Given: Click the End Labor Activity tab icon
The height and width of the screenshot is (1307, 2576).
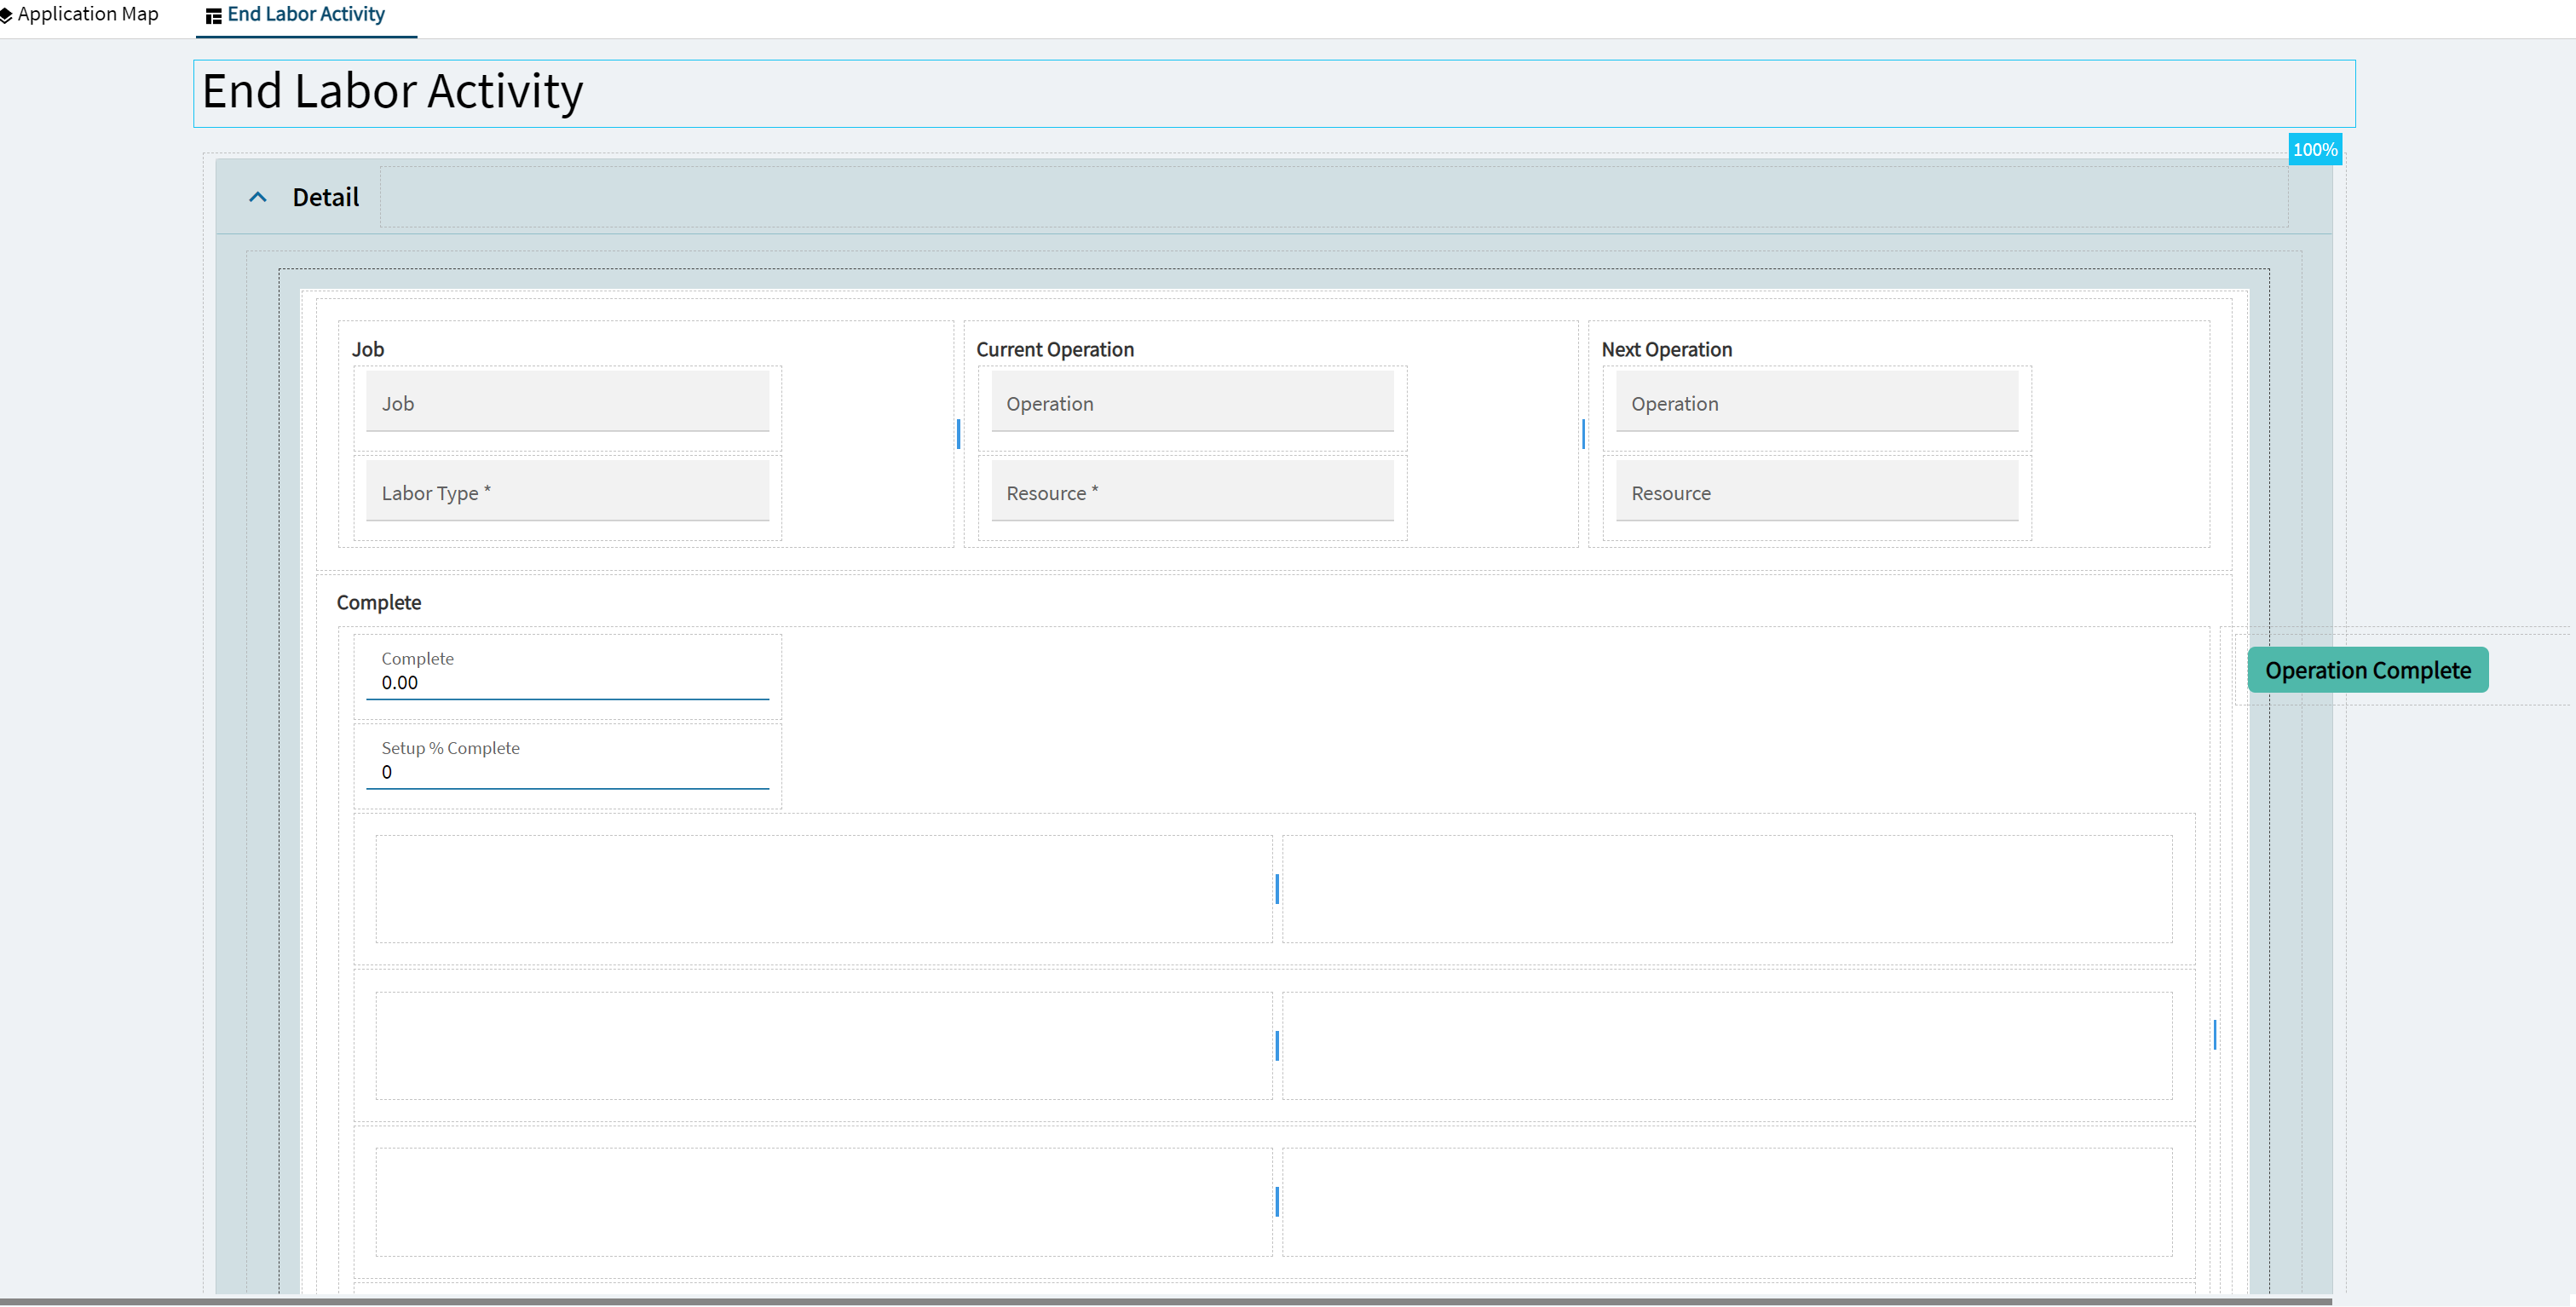Looking at the screenshot, I should click(x=213, y=16).
